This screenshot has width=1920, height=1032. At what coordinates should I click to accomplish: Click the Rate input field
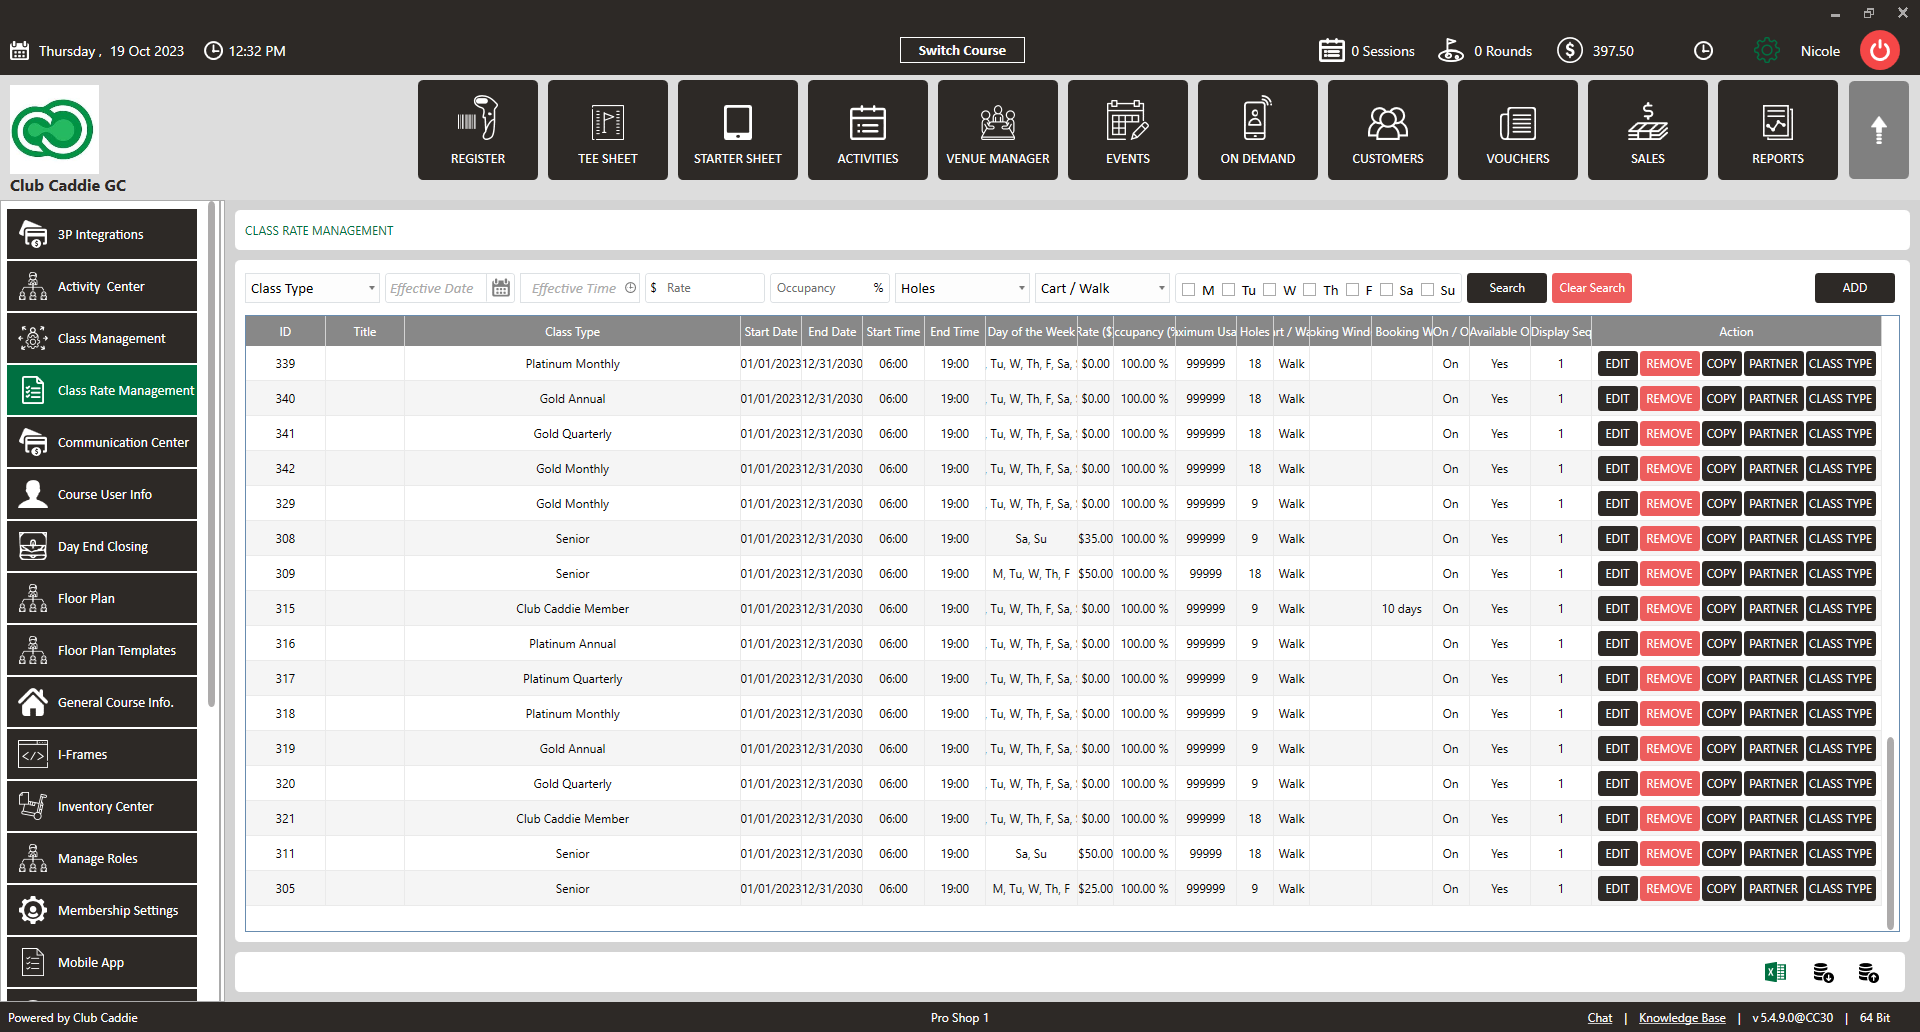(705, 288)
